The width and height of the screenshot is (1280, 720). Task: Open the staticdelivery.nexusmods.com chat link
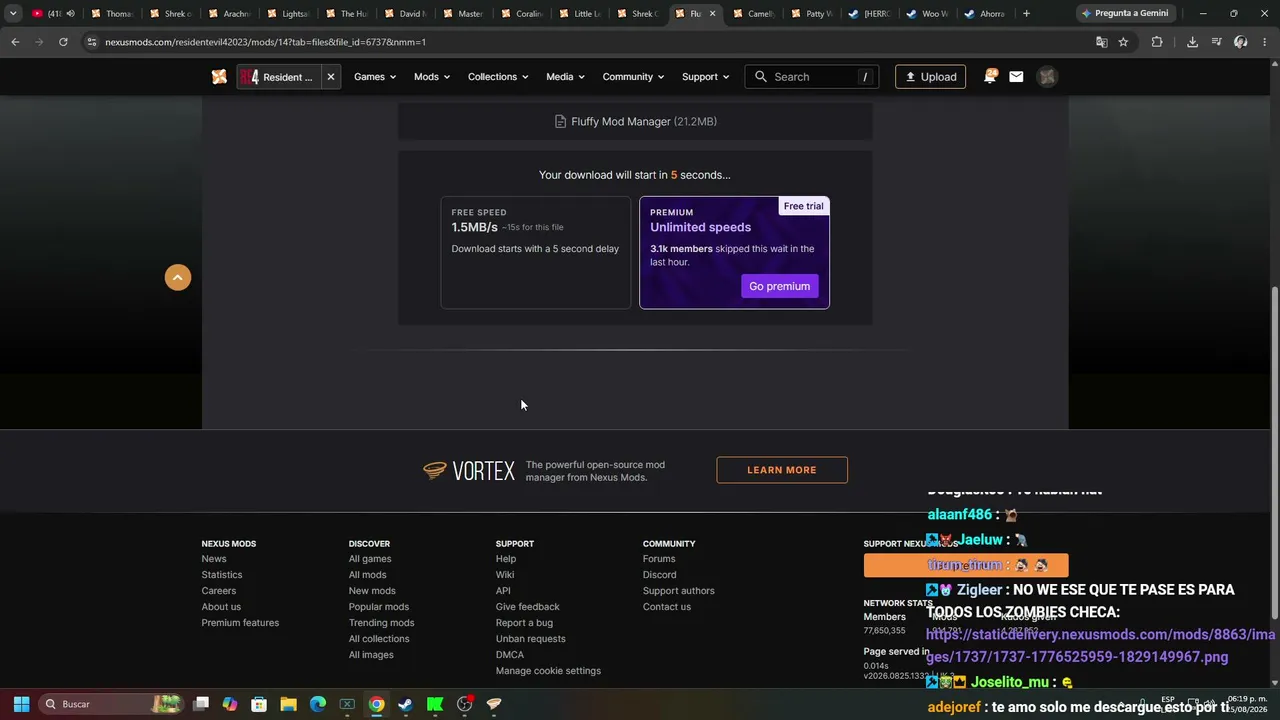[x=1100, y=646]
